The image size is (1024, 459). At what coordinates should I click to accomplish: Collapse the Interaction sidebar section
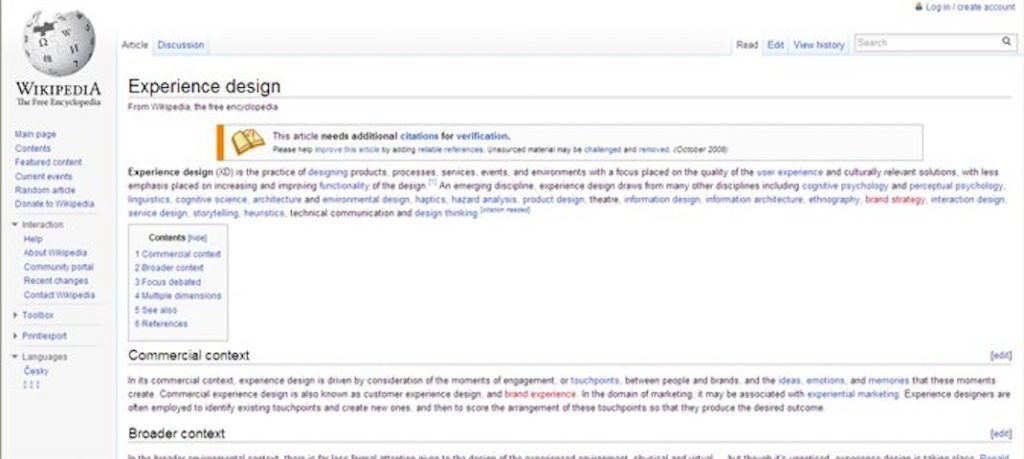15,225
